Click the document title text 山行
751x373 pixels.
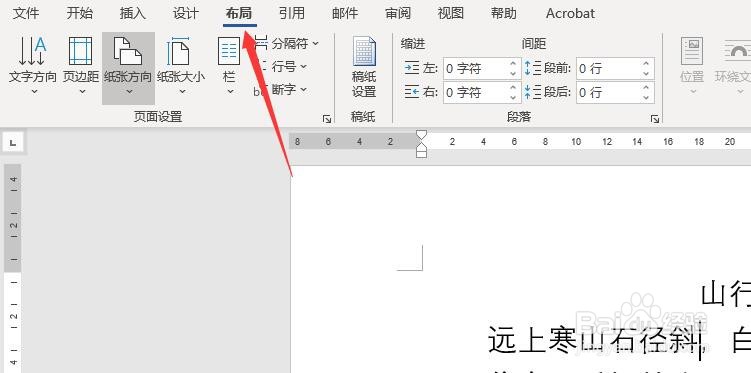click(726, 295)
